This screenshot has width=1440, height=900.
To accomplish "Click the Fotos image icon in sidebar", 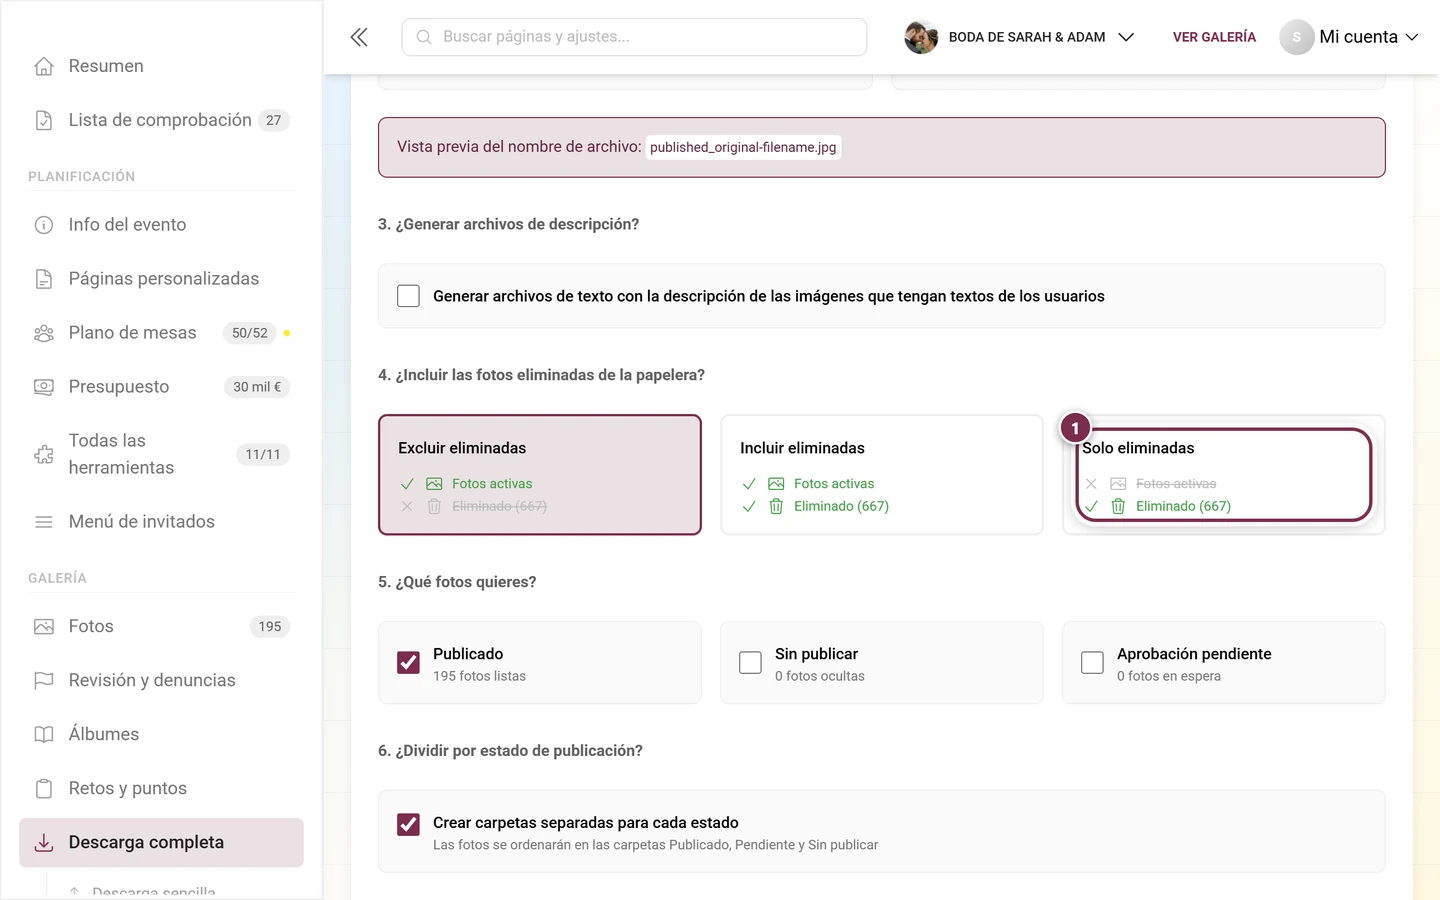I will point(44,627).
